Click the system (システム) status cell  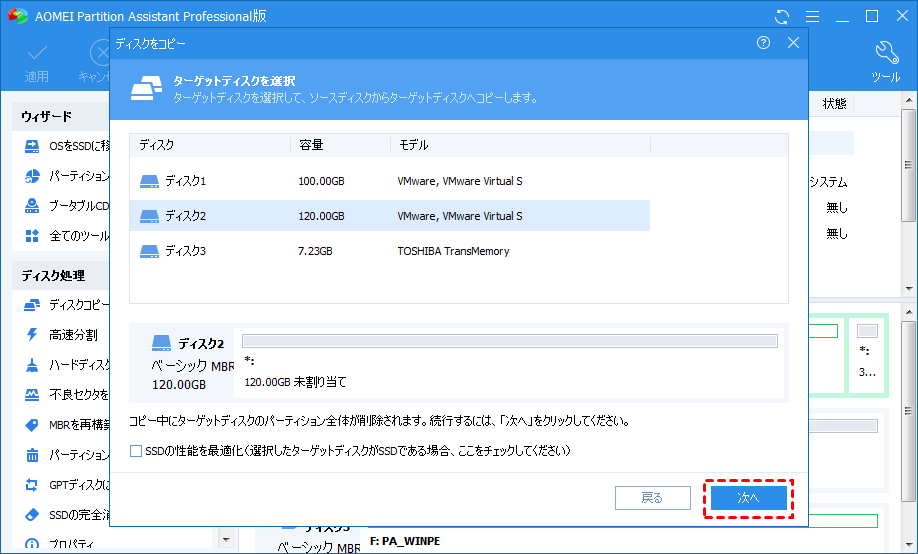pos(829,183)
